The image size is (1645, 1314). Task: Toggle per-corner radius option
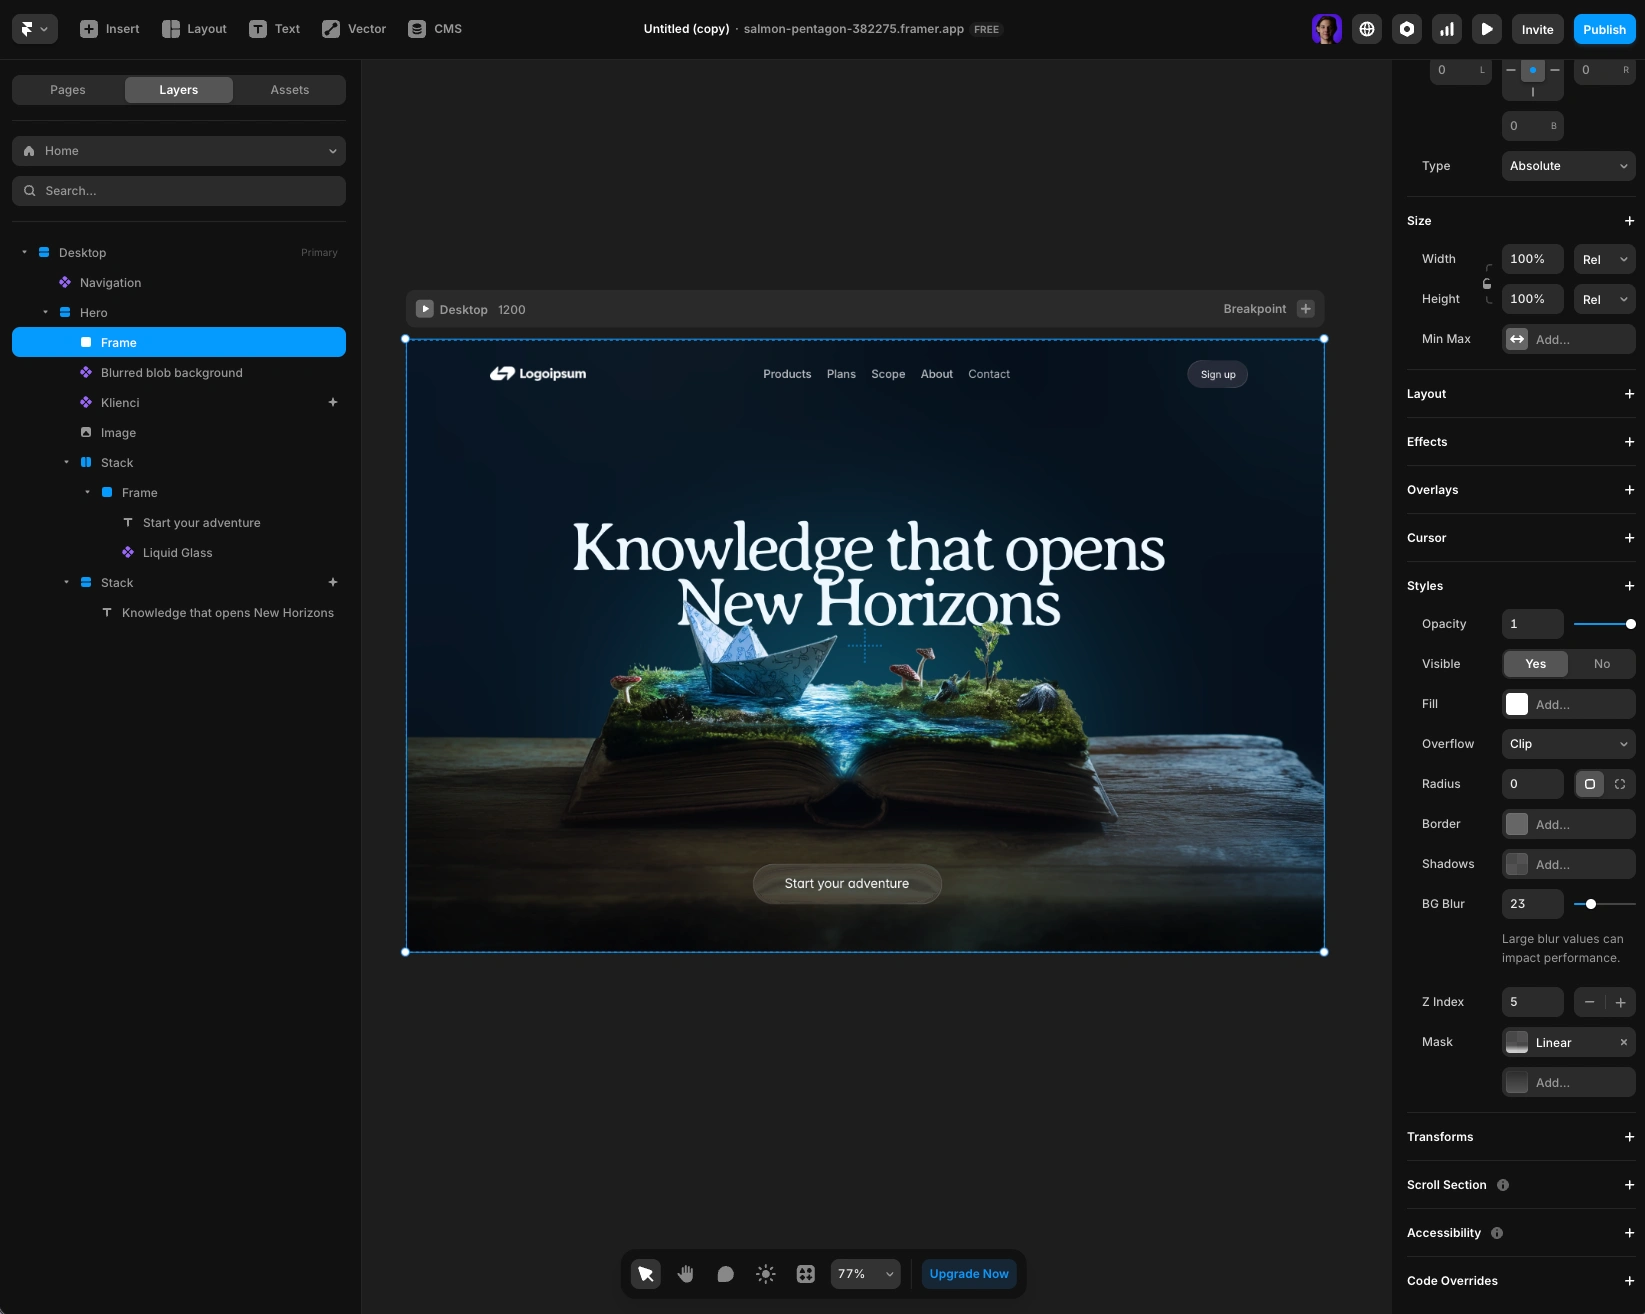1619,784
